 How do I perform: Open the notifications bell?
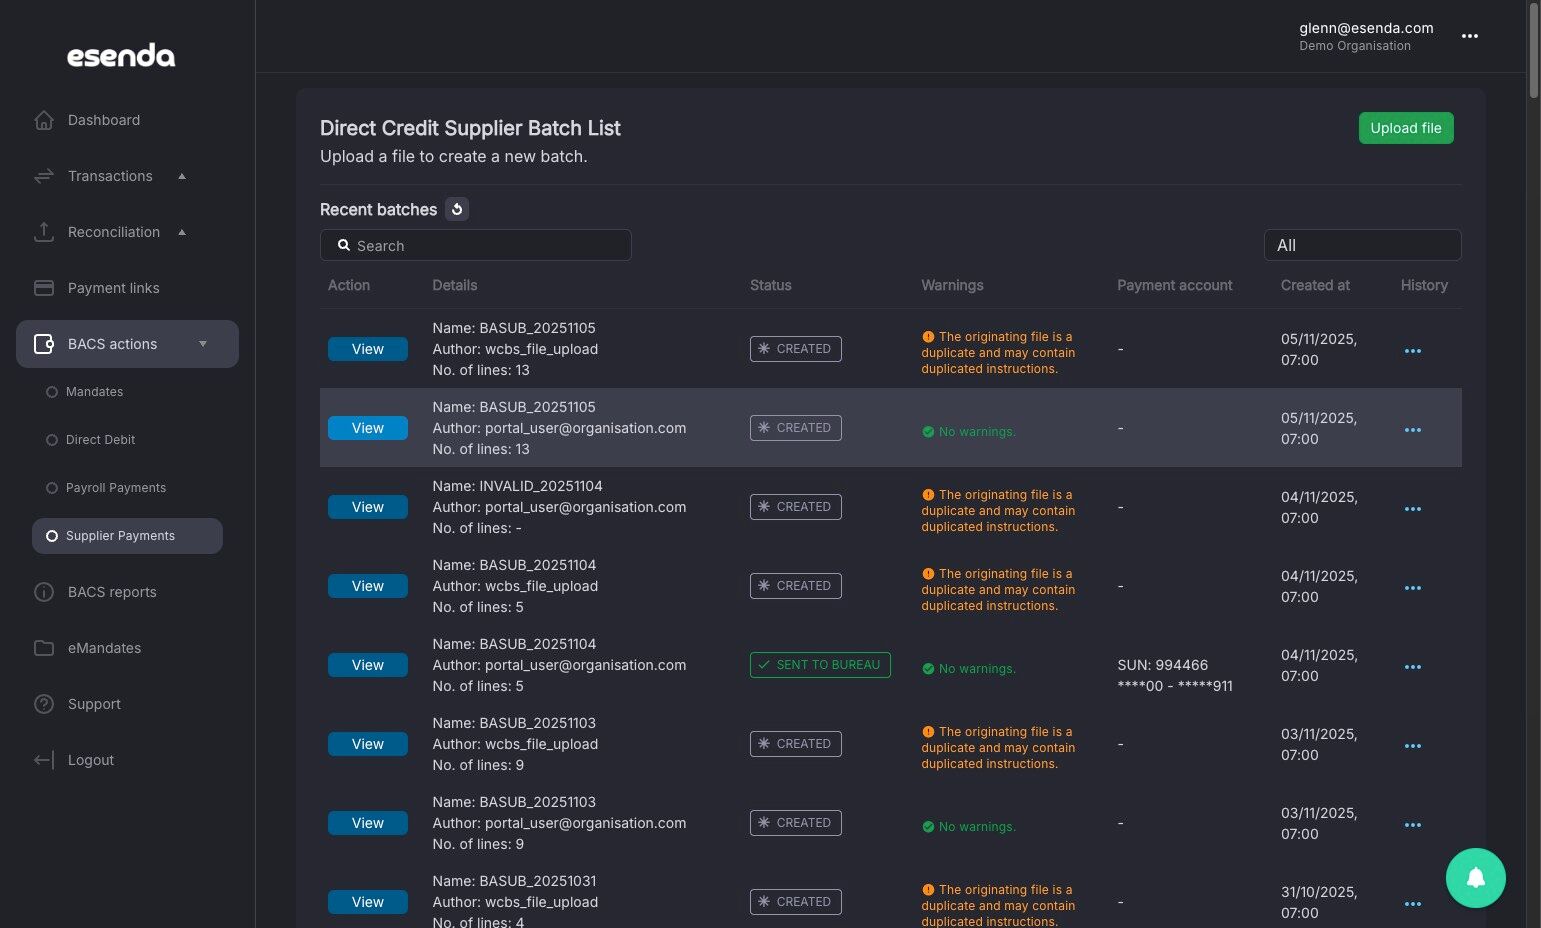1476,878
